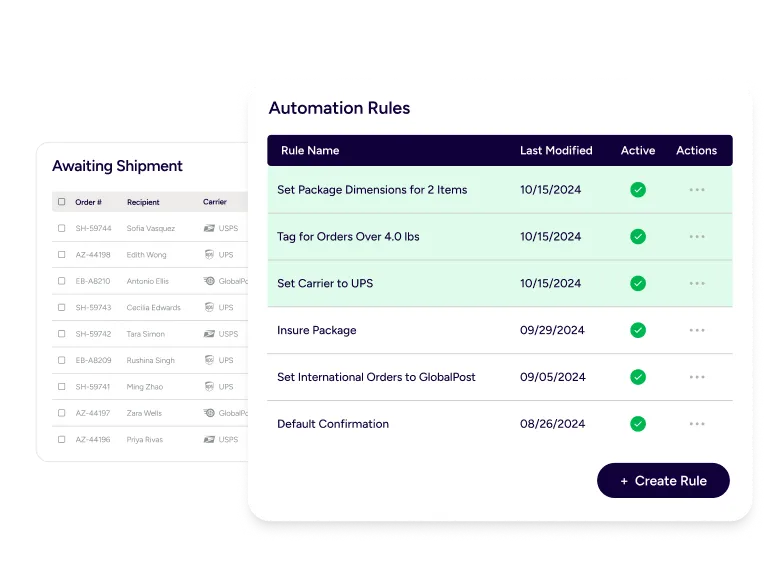The width and height of the screenshot is (779, 584).
Task: Check the select-all orders checkbox in header
Action: [x=62, y=202]
